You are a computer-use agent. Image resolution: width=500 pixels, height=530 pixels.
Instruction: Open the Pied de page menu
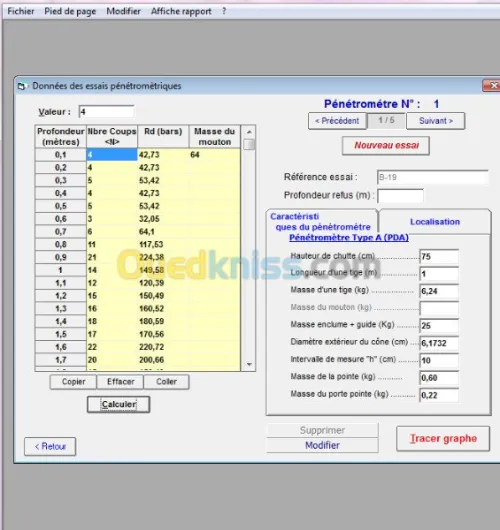[x=70, y=11]
